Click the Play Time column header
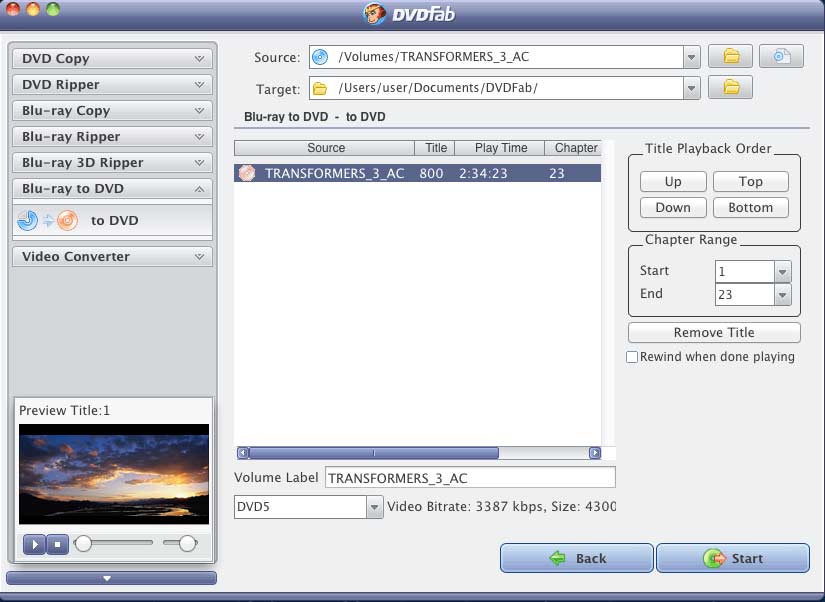Image resolution: width=825 pixels, height=602 pixels. point(500,148)
